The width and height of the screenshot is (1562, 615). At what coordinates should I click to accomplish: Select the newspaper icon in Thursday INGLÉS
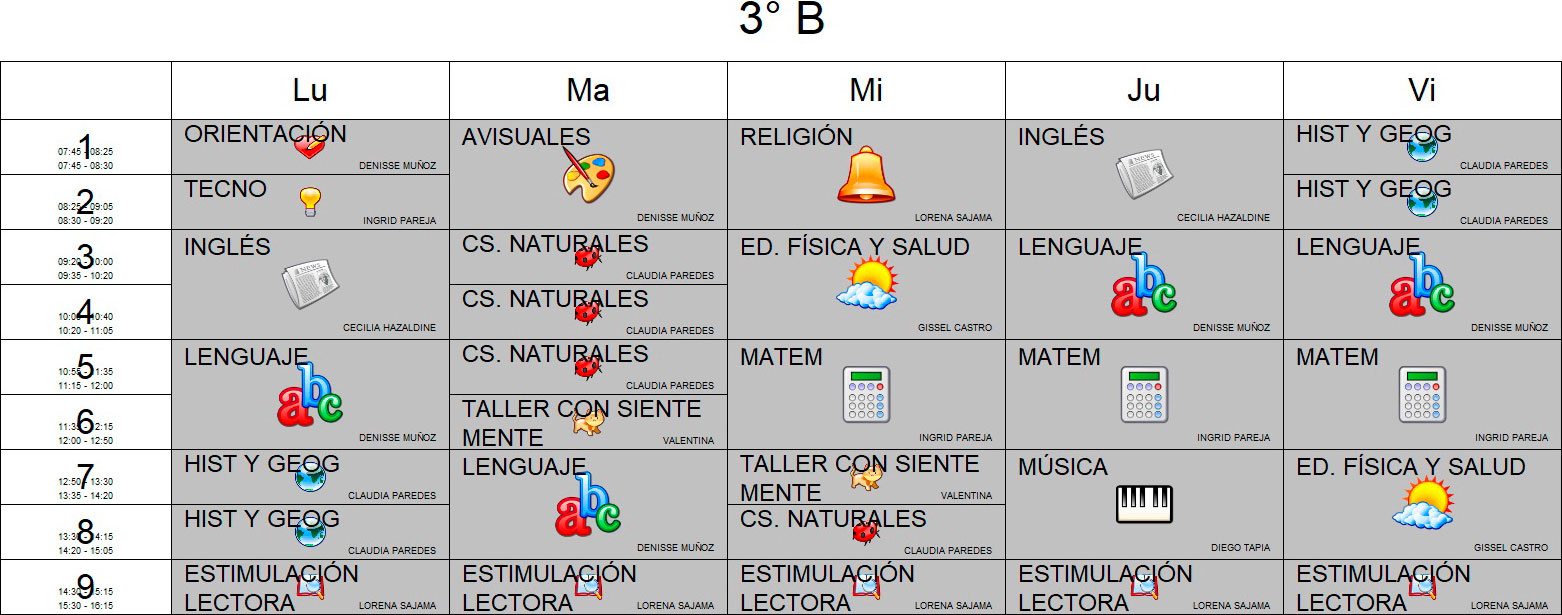(x=1144, y=175)
